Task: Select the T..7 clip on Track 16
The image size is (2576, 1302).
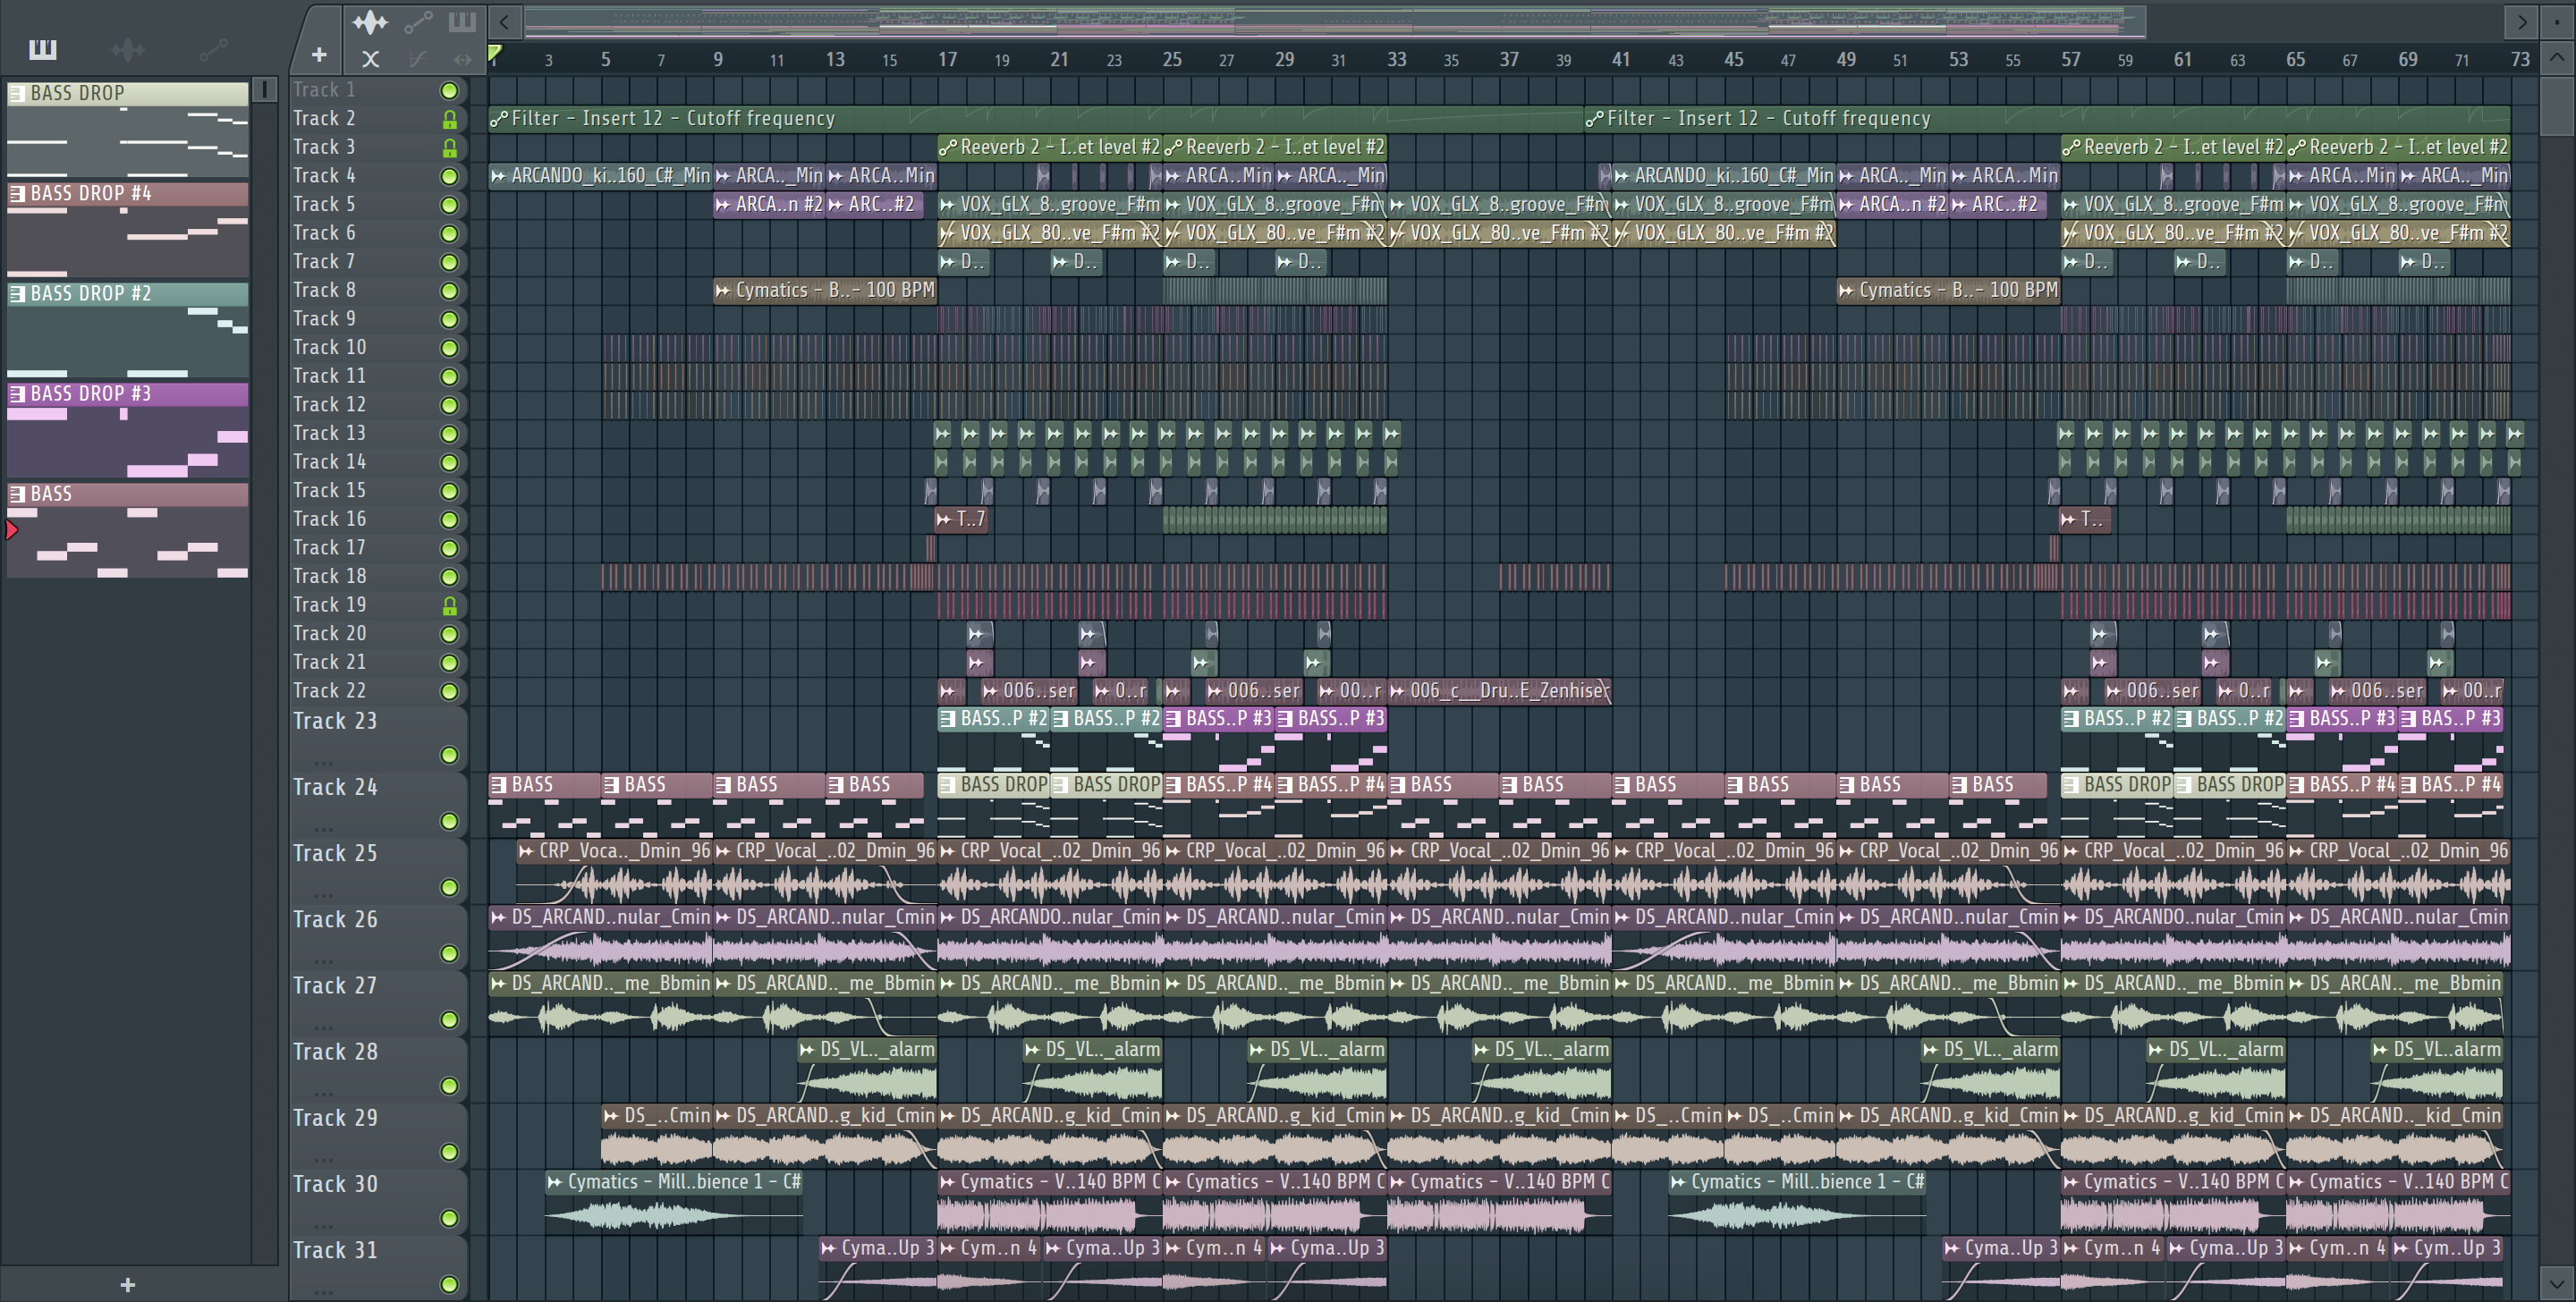Action: pos(962,519)
